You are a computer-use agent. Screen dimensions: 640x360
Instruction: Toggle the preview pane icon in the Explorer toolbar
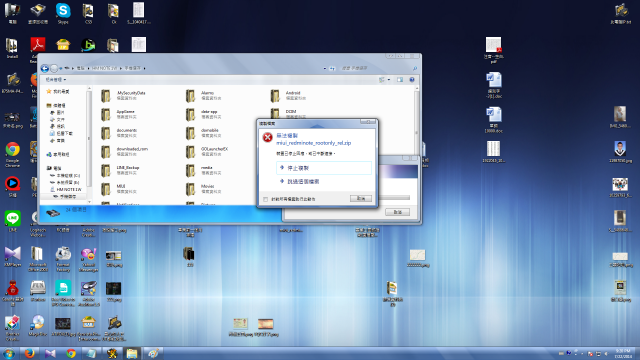[400, 80]
